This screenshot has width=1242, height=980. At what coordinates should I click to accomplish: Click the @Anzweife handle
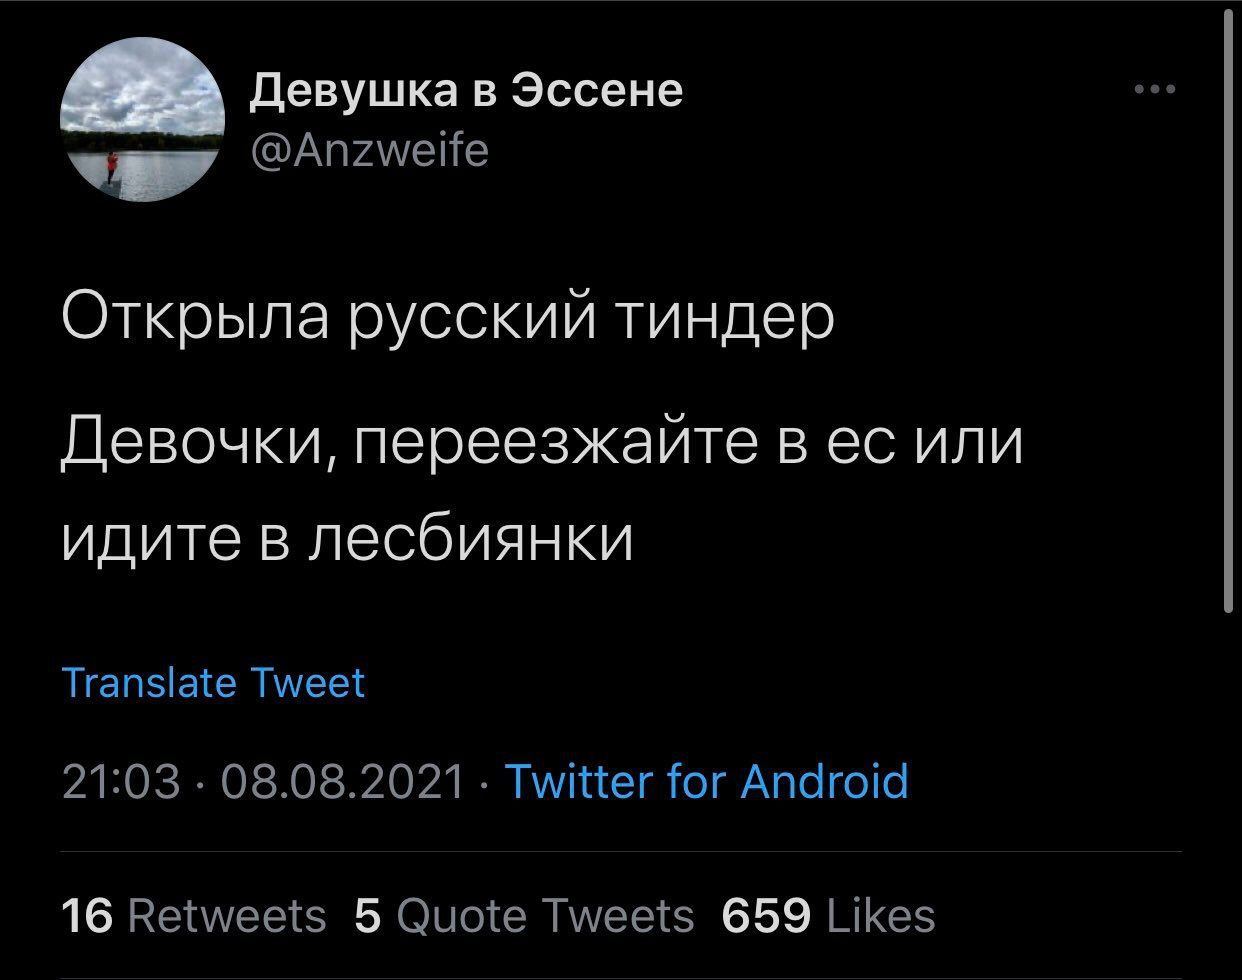pyautogui.click(x=369, y=151)
